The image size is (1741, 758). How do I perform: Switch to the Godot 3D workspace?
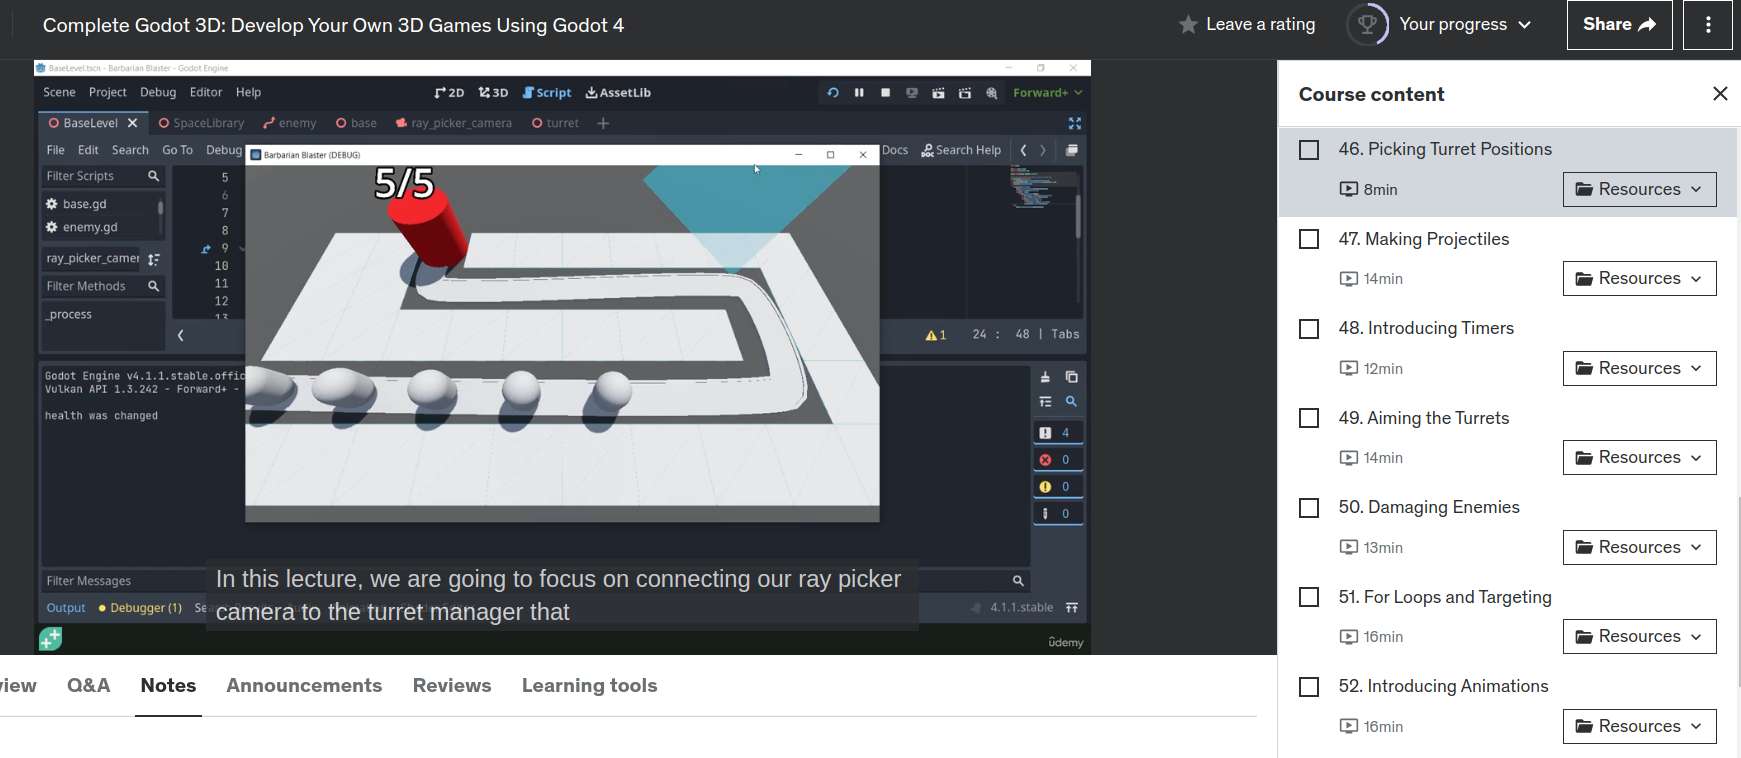493,93
